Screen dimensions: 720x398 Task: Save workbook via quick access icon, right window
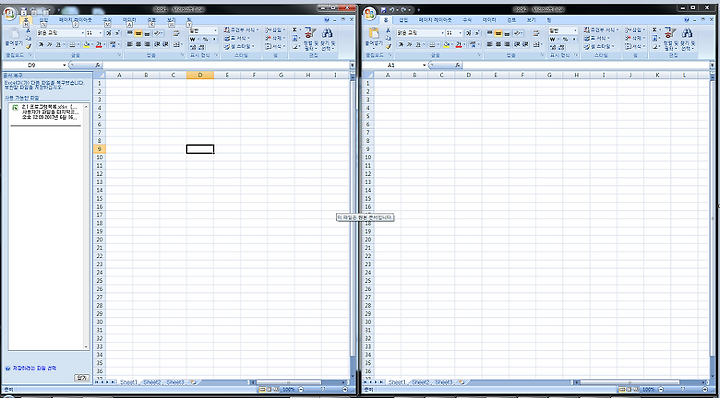tap(383, 9)
